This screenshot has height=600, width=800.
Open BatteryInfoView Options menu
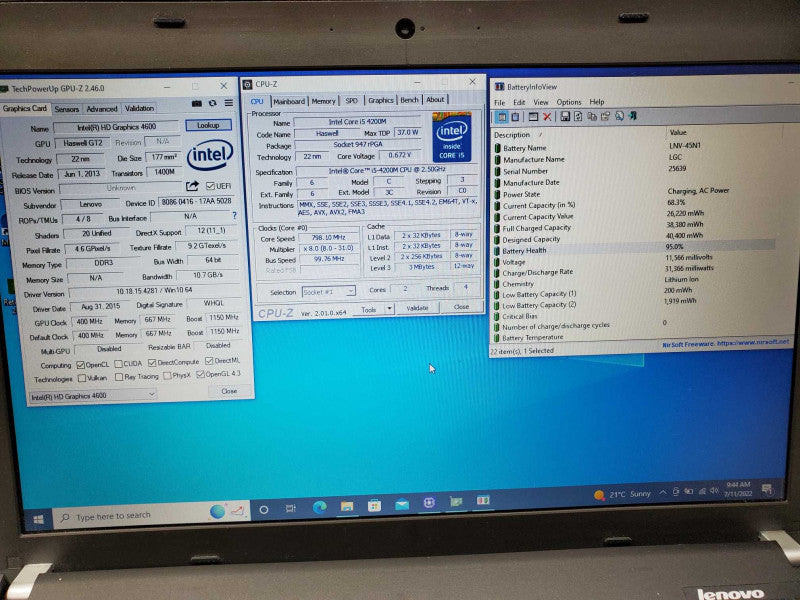(x=568, y=102)
